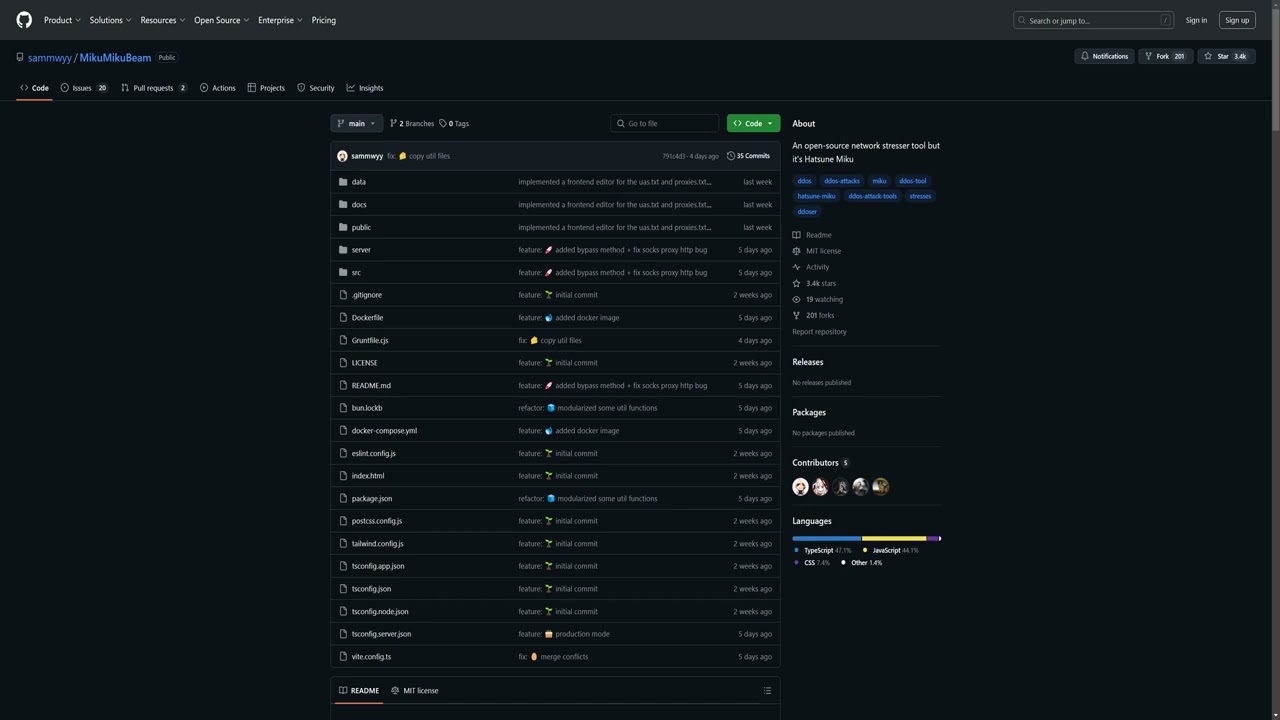
Task: Click the hatsune-miku topic tag
Action: click(816, 196)
